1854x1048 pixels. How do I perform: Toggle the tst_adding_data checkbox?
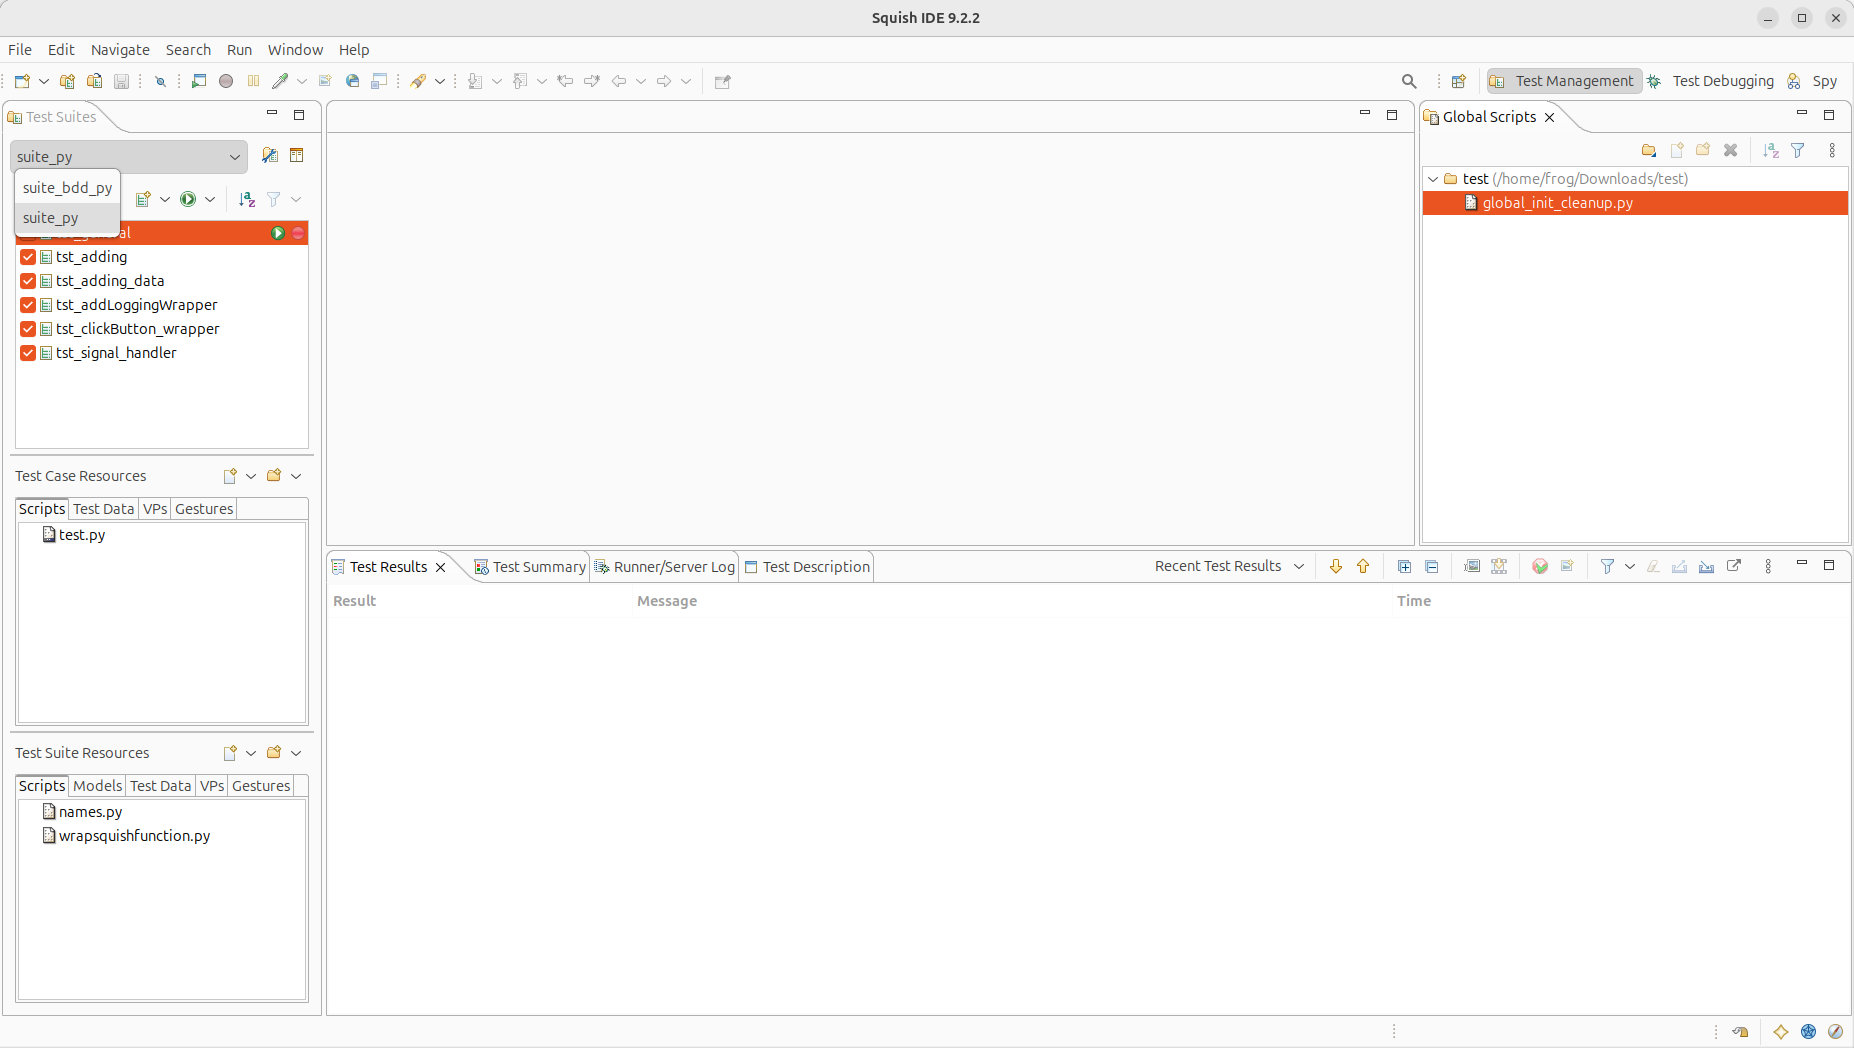point(28,281)
